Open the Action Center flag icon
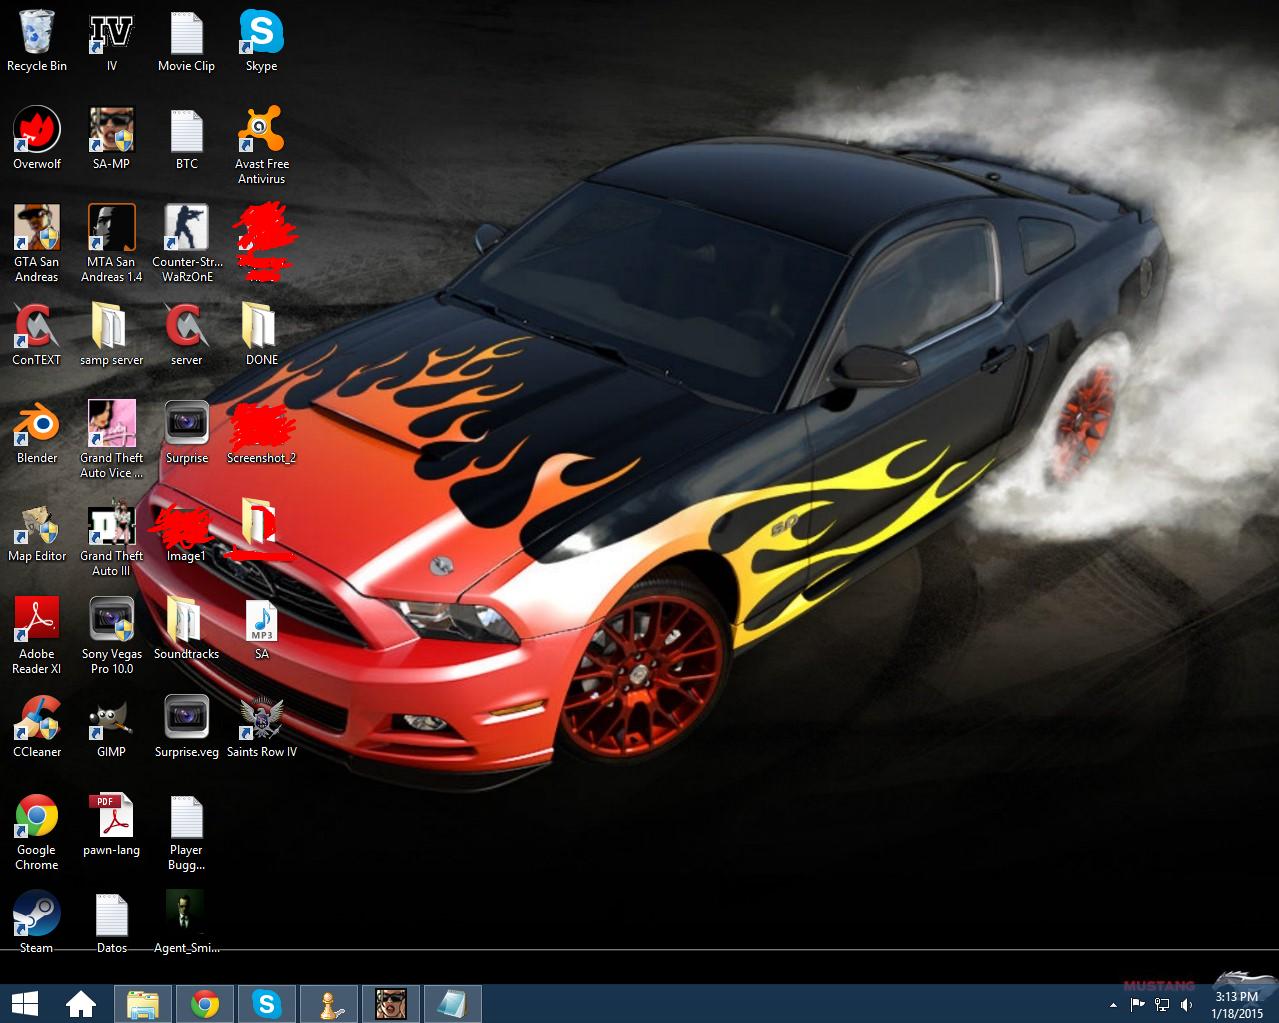The image size is (1279, 1023). (1138, 1005)
